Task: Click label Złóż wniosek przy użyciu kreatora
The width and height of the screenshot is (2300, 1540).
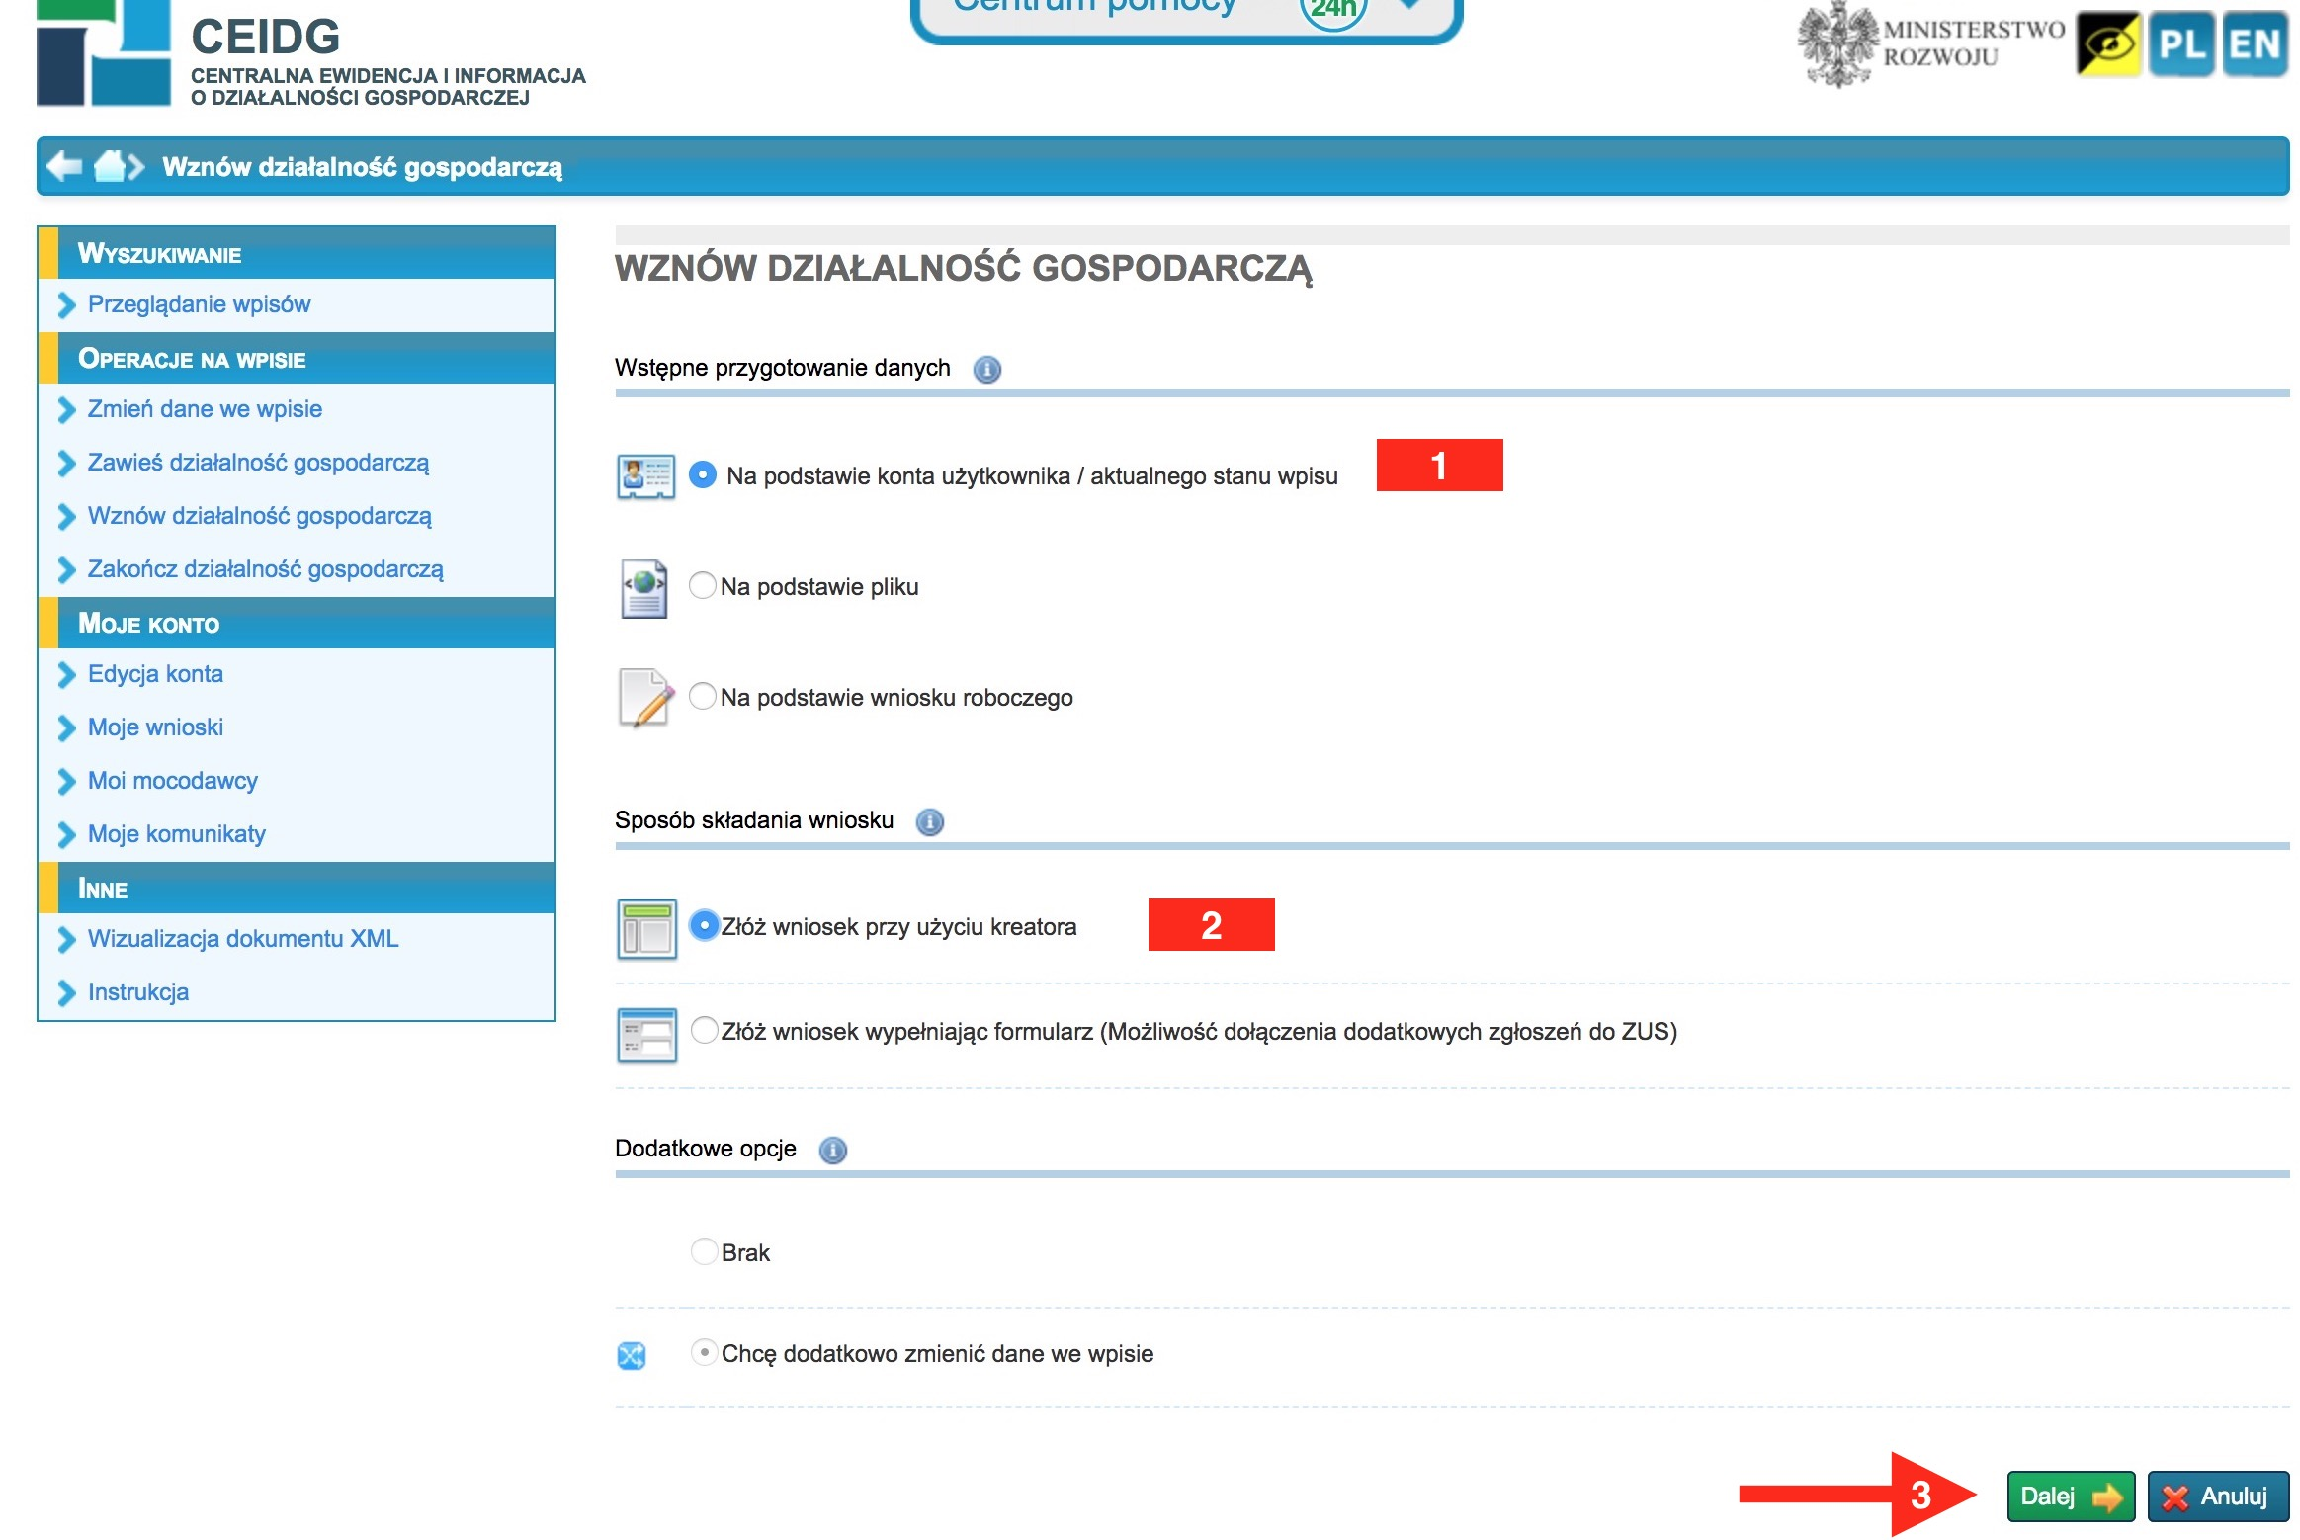Action: 899,927
